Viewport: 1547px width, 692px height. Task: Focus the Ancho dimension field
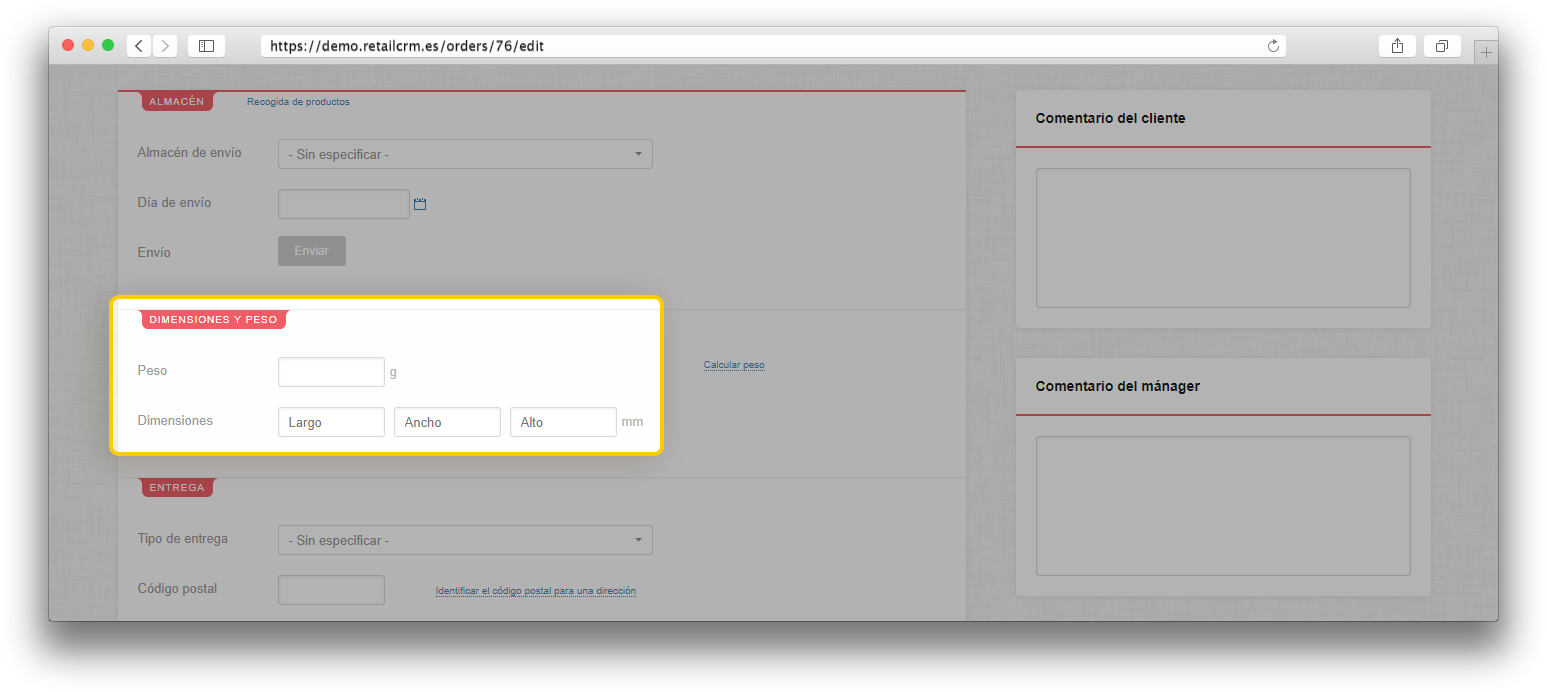[447, 422]
